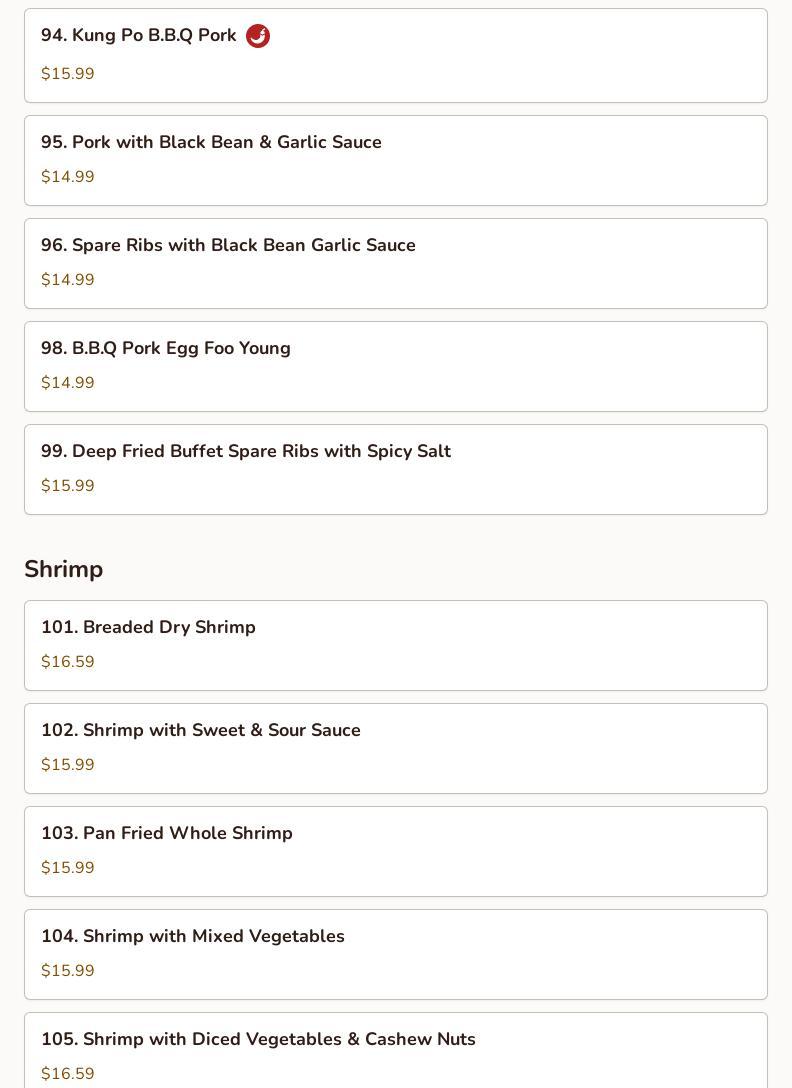
Task: Pick Shrimp with Diced Vegetables & Cashew Nuts
Action: click(258, 1039)
